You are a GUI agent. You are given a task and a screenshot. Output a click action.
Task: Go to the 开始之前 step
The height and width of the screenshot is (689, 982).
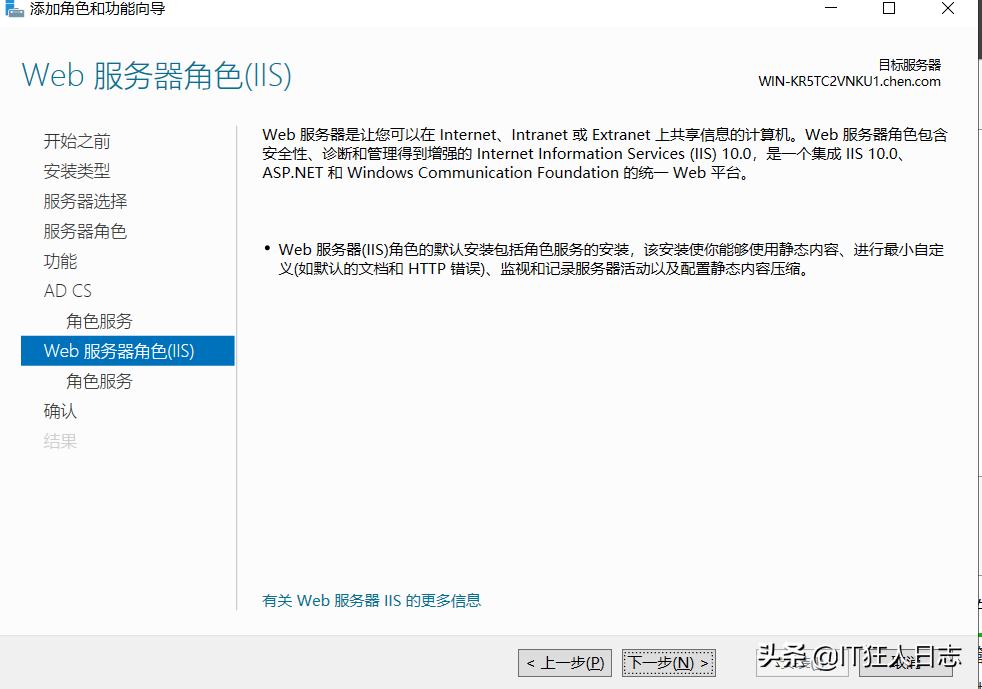click(77, 142)
